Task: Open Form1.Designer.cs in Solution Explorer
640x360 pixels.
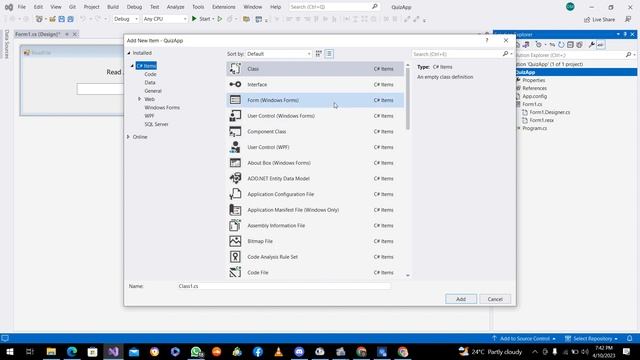Action: [549, 112]
